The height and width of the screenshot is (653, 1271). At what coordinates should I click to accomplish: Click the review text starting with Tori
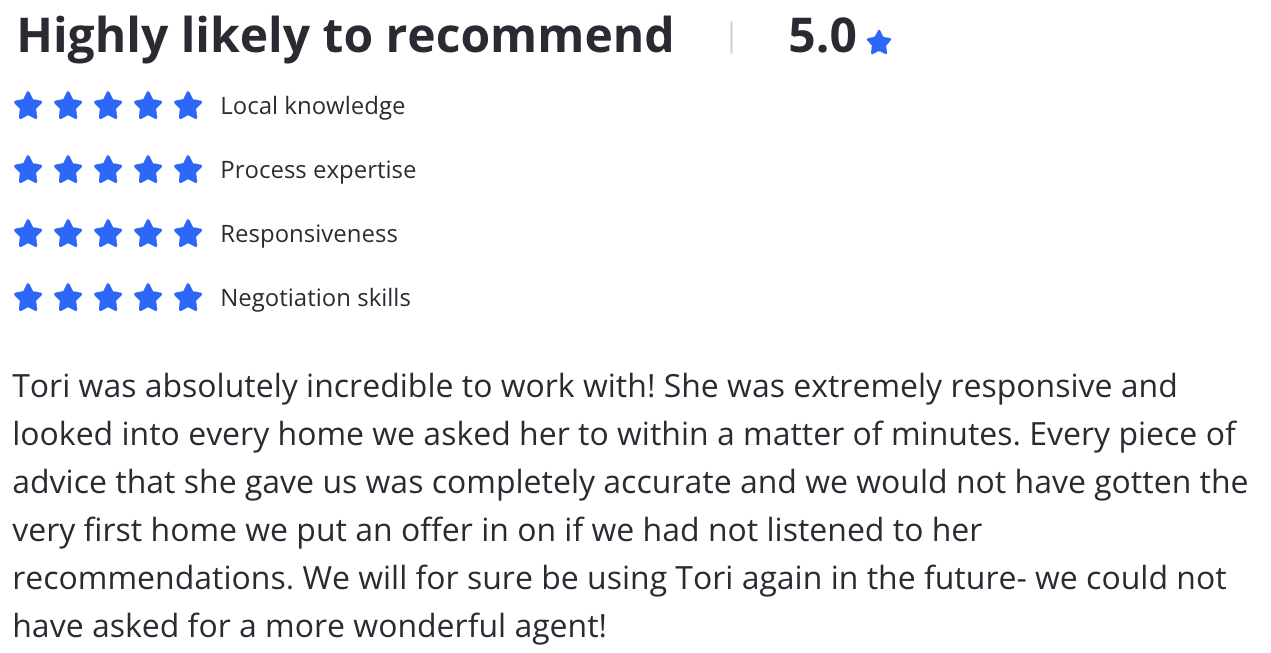point(630,506)
